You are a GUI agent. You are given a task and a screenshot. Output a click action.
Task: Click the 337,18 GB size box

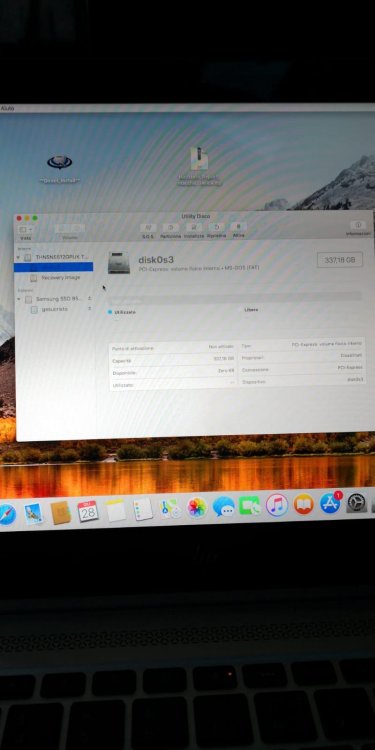(x=340, y=260)
